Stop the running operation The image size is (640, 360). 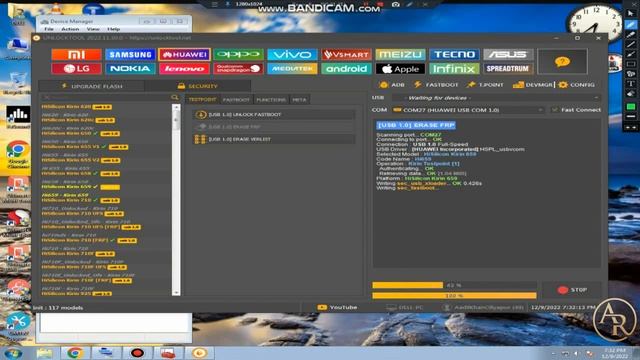point(572,290)
